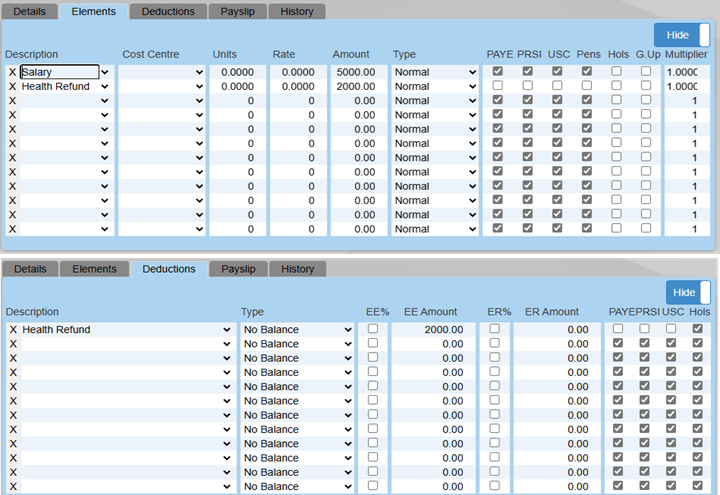Open the Salary description dropdown
The image size is (720, 495).
click(105, 73)
